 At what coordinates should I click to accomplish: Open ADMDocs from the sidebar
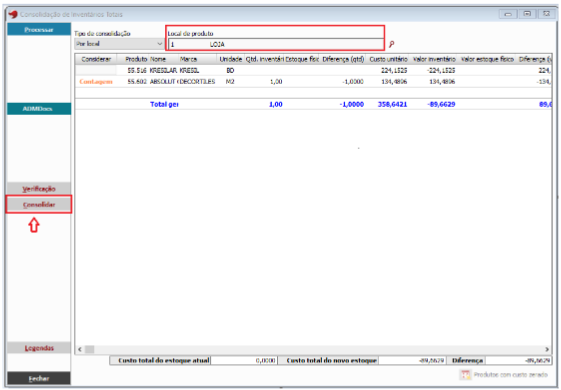[39, 109]
